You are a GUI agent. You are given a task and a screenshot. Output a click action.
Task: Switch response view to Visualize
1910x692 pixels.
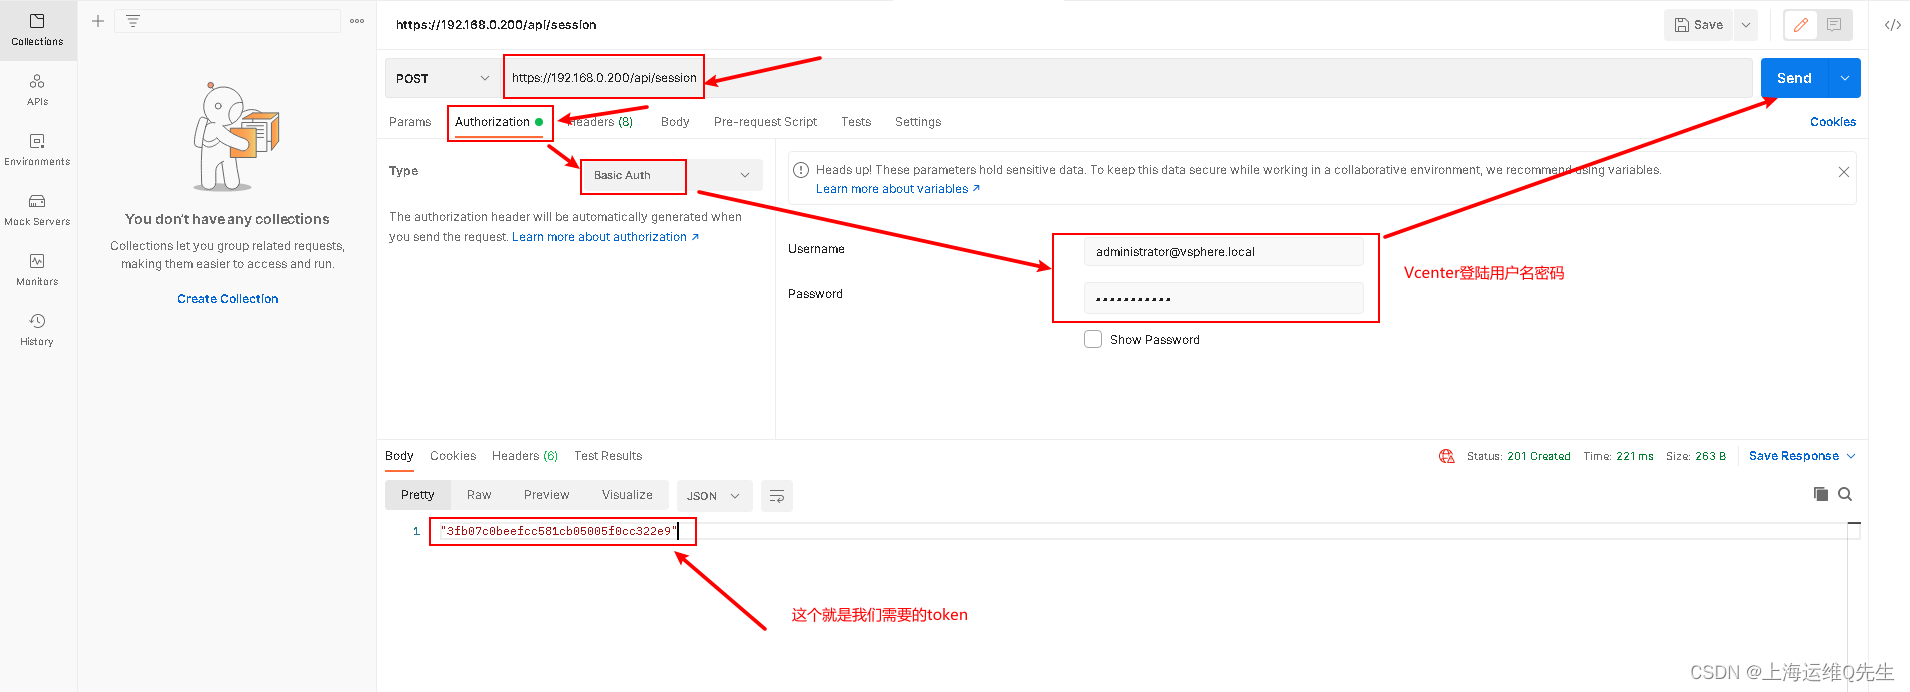click(627, 495)
